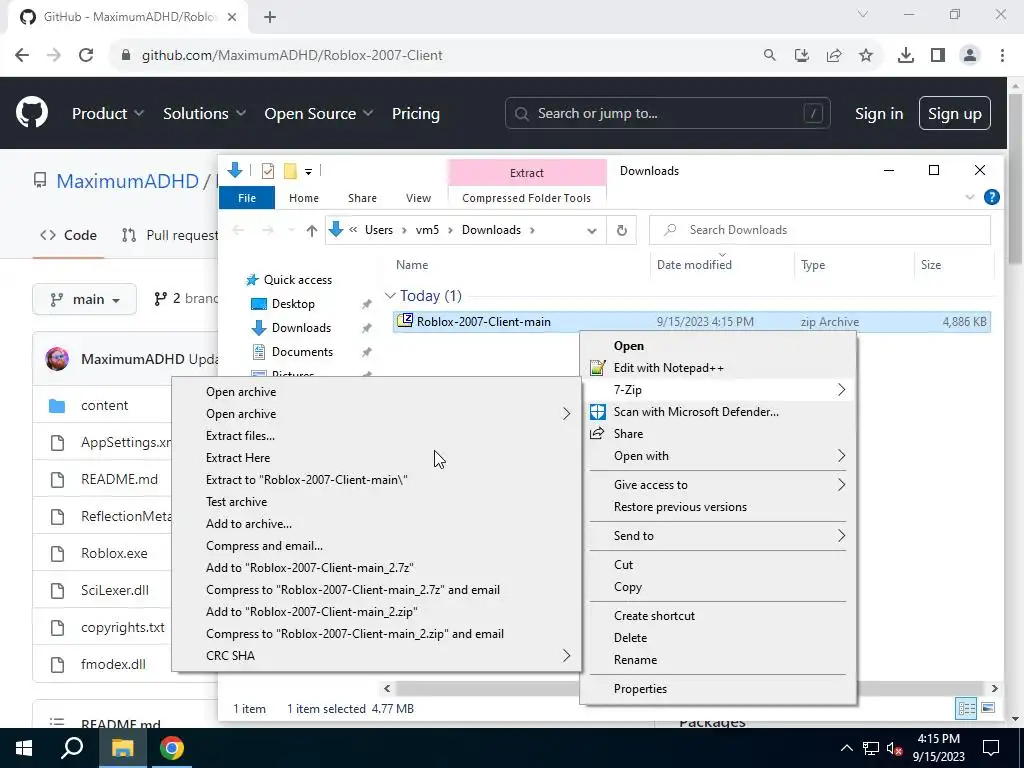
Task: Click Chrome back arrow button
Action: [22, 56]
